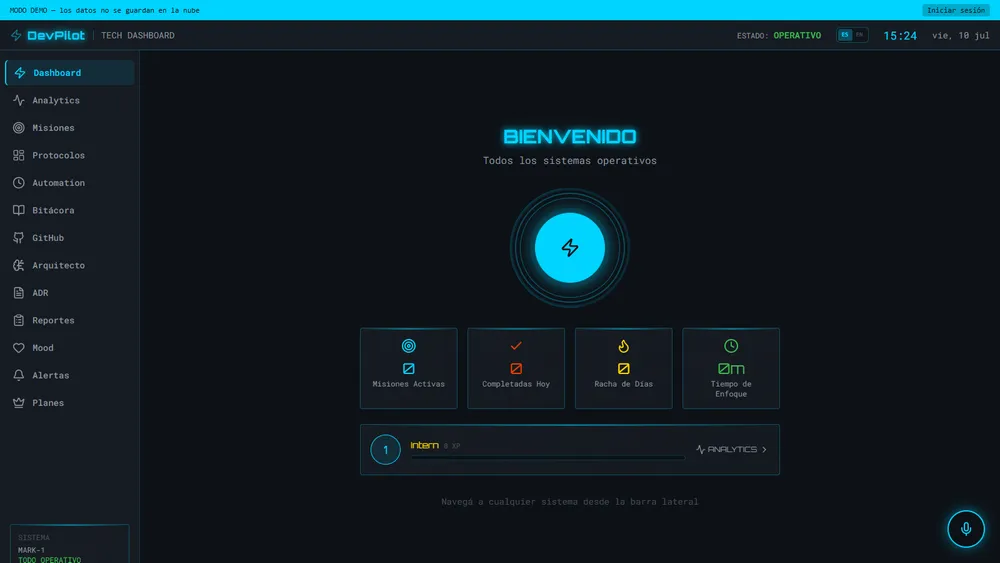
Task: Click the Planes crown icon in sidebar
Action: [18, 402]
